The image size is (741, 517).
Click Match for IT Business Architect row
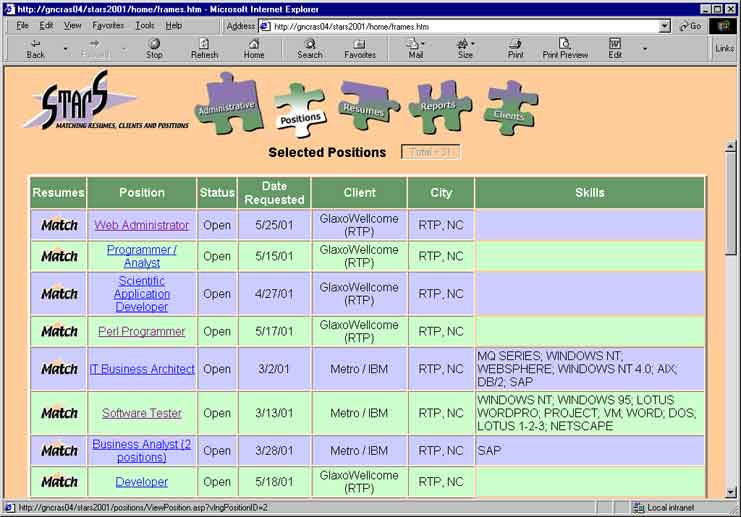point(59,369)
